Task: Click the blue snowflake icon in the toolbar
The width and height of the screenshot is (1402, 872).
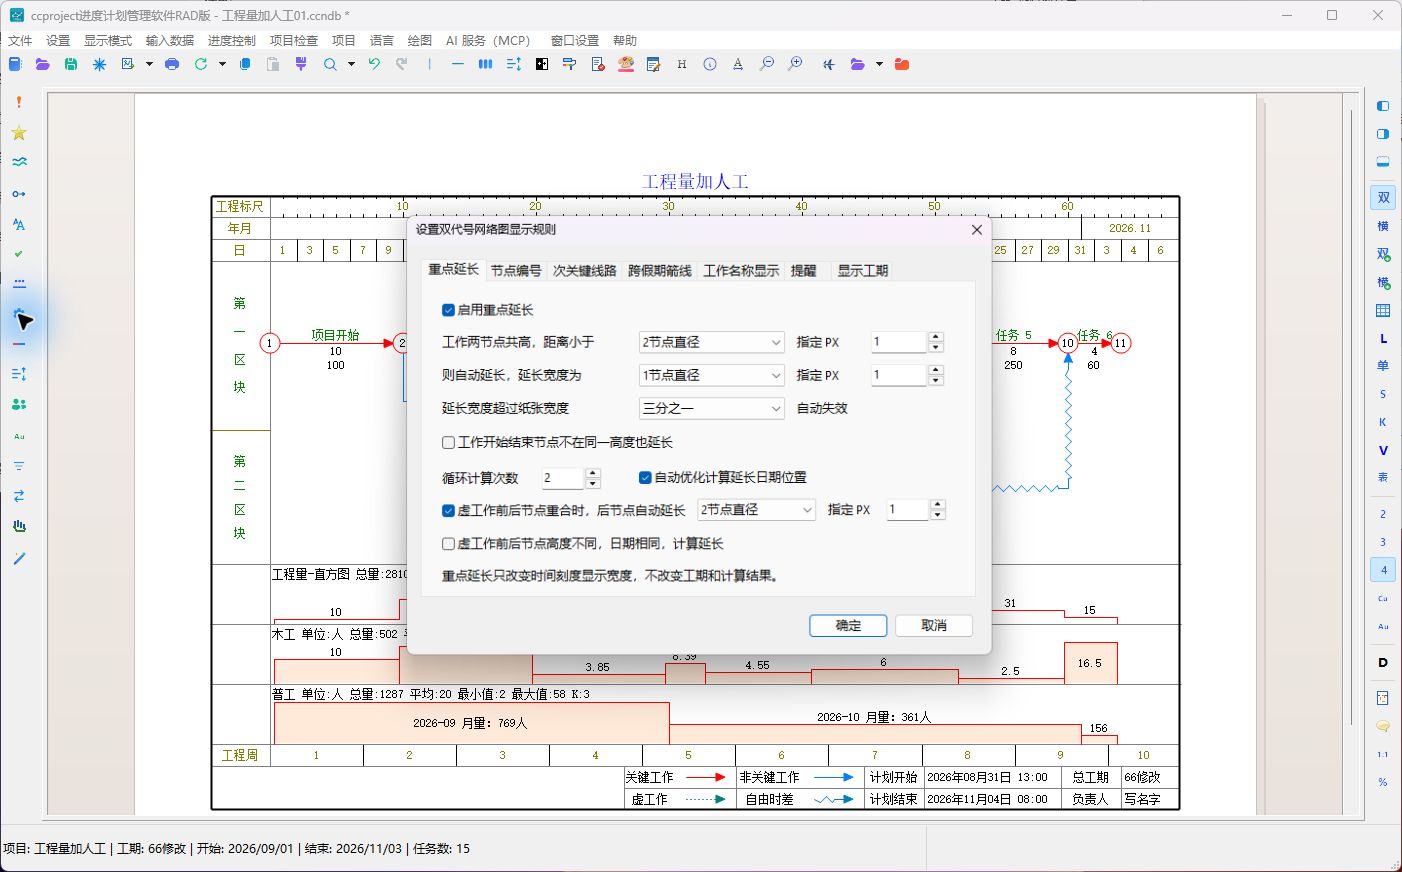Action: point(99,64)
